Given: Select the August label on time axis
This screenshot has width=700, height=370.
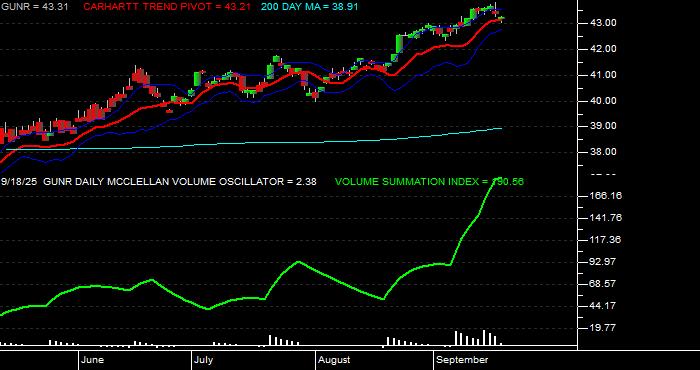Looking at the screenshot, I should coord(335,360).
